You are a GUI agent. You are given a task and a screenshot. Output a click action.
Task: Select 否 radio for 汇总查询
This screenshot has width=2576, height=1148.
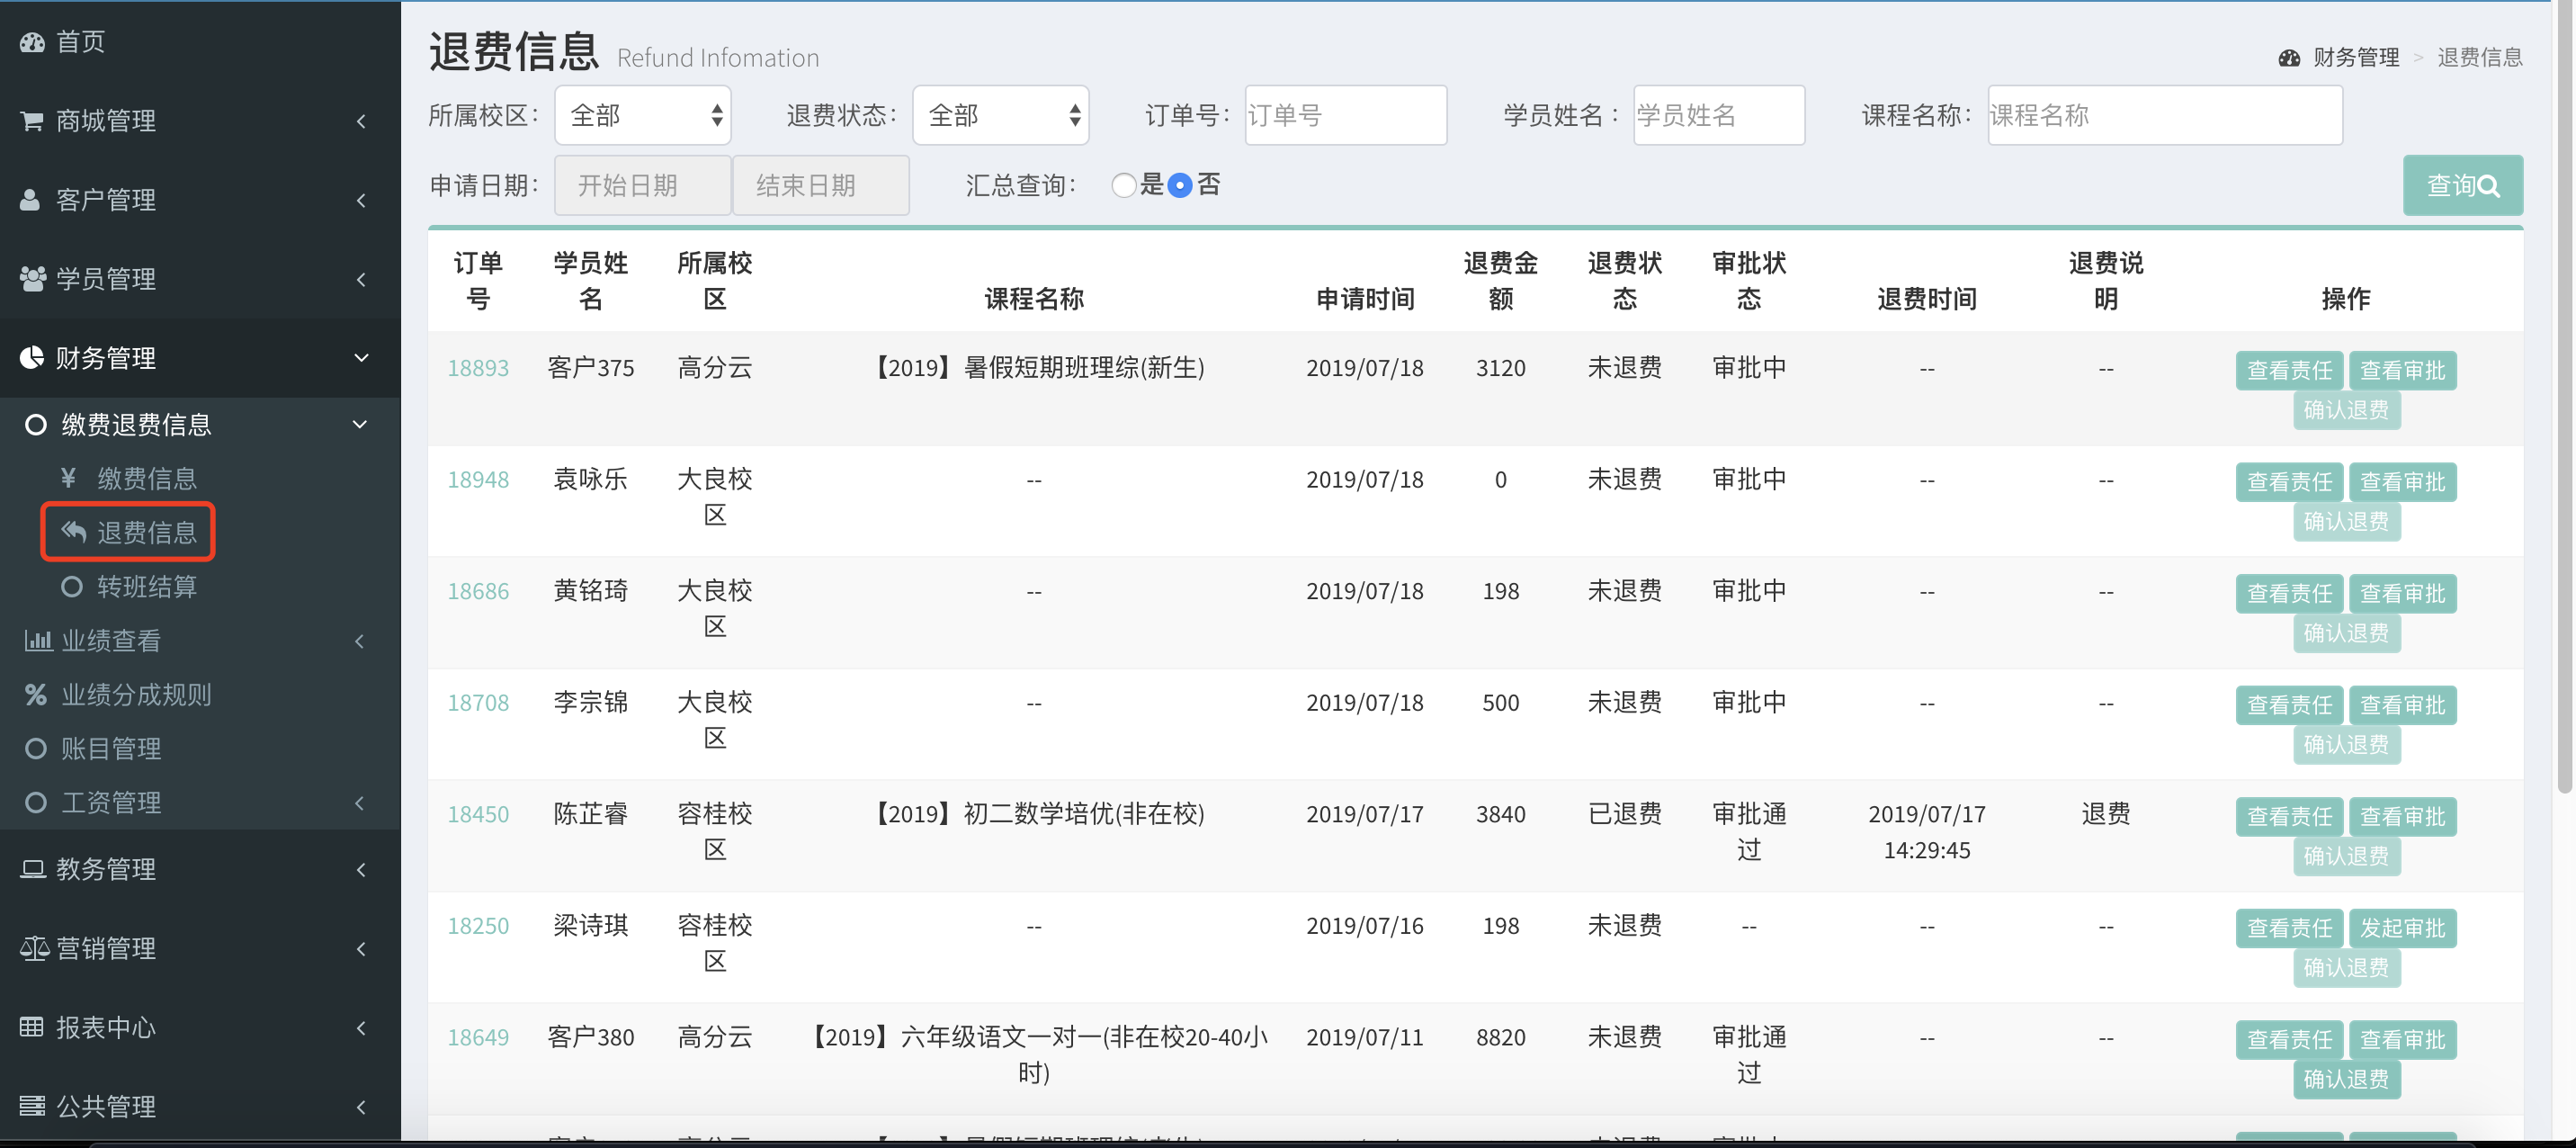pyautogui.click(x=1180, y=186)
